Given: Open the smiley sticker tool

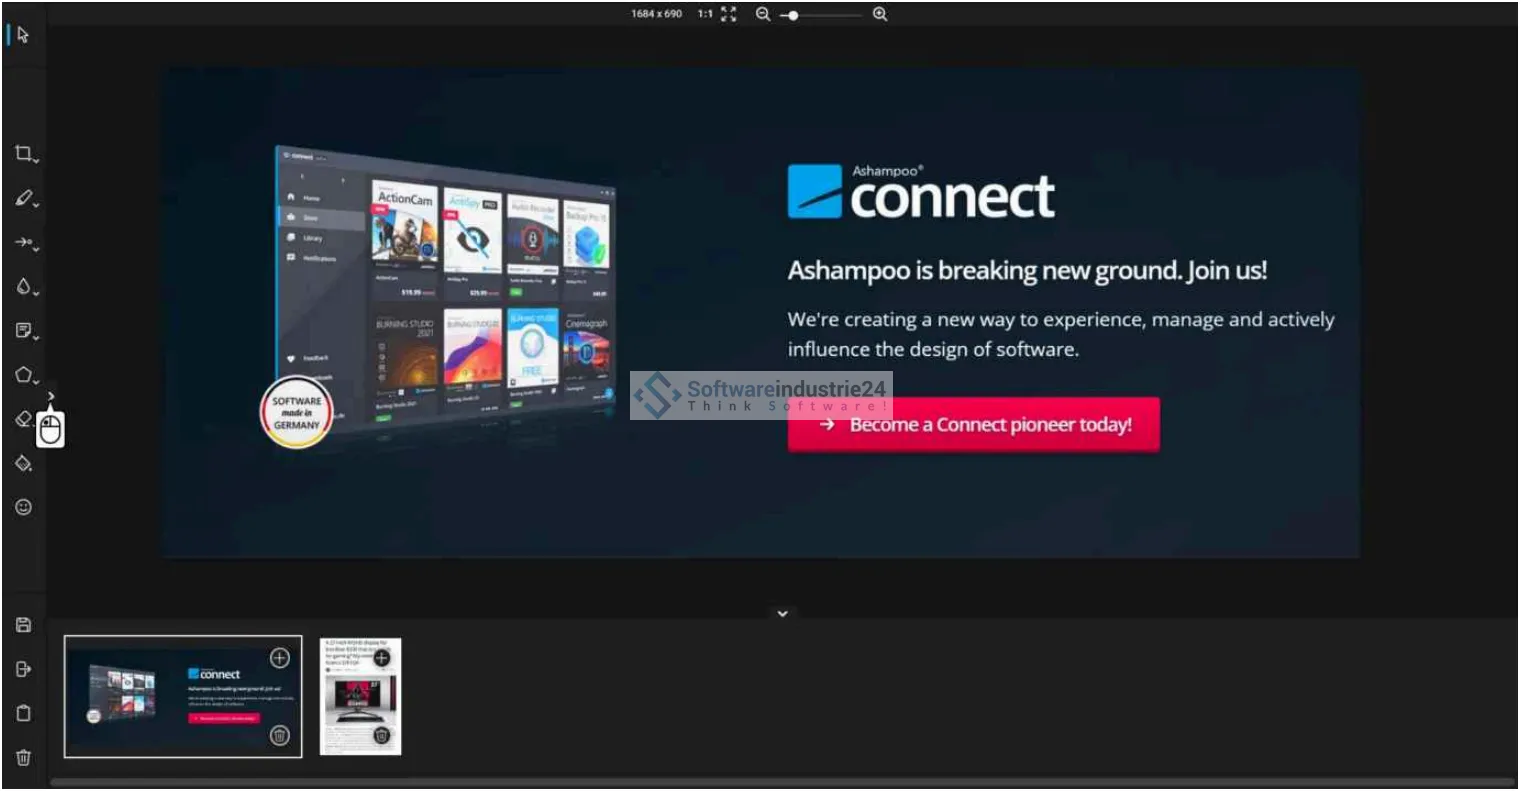Looking at the screenshot, I should (24, 507).
